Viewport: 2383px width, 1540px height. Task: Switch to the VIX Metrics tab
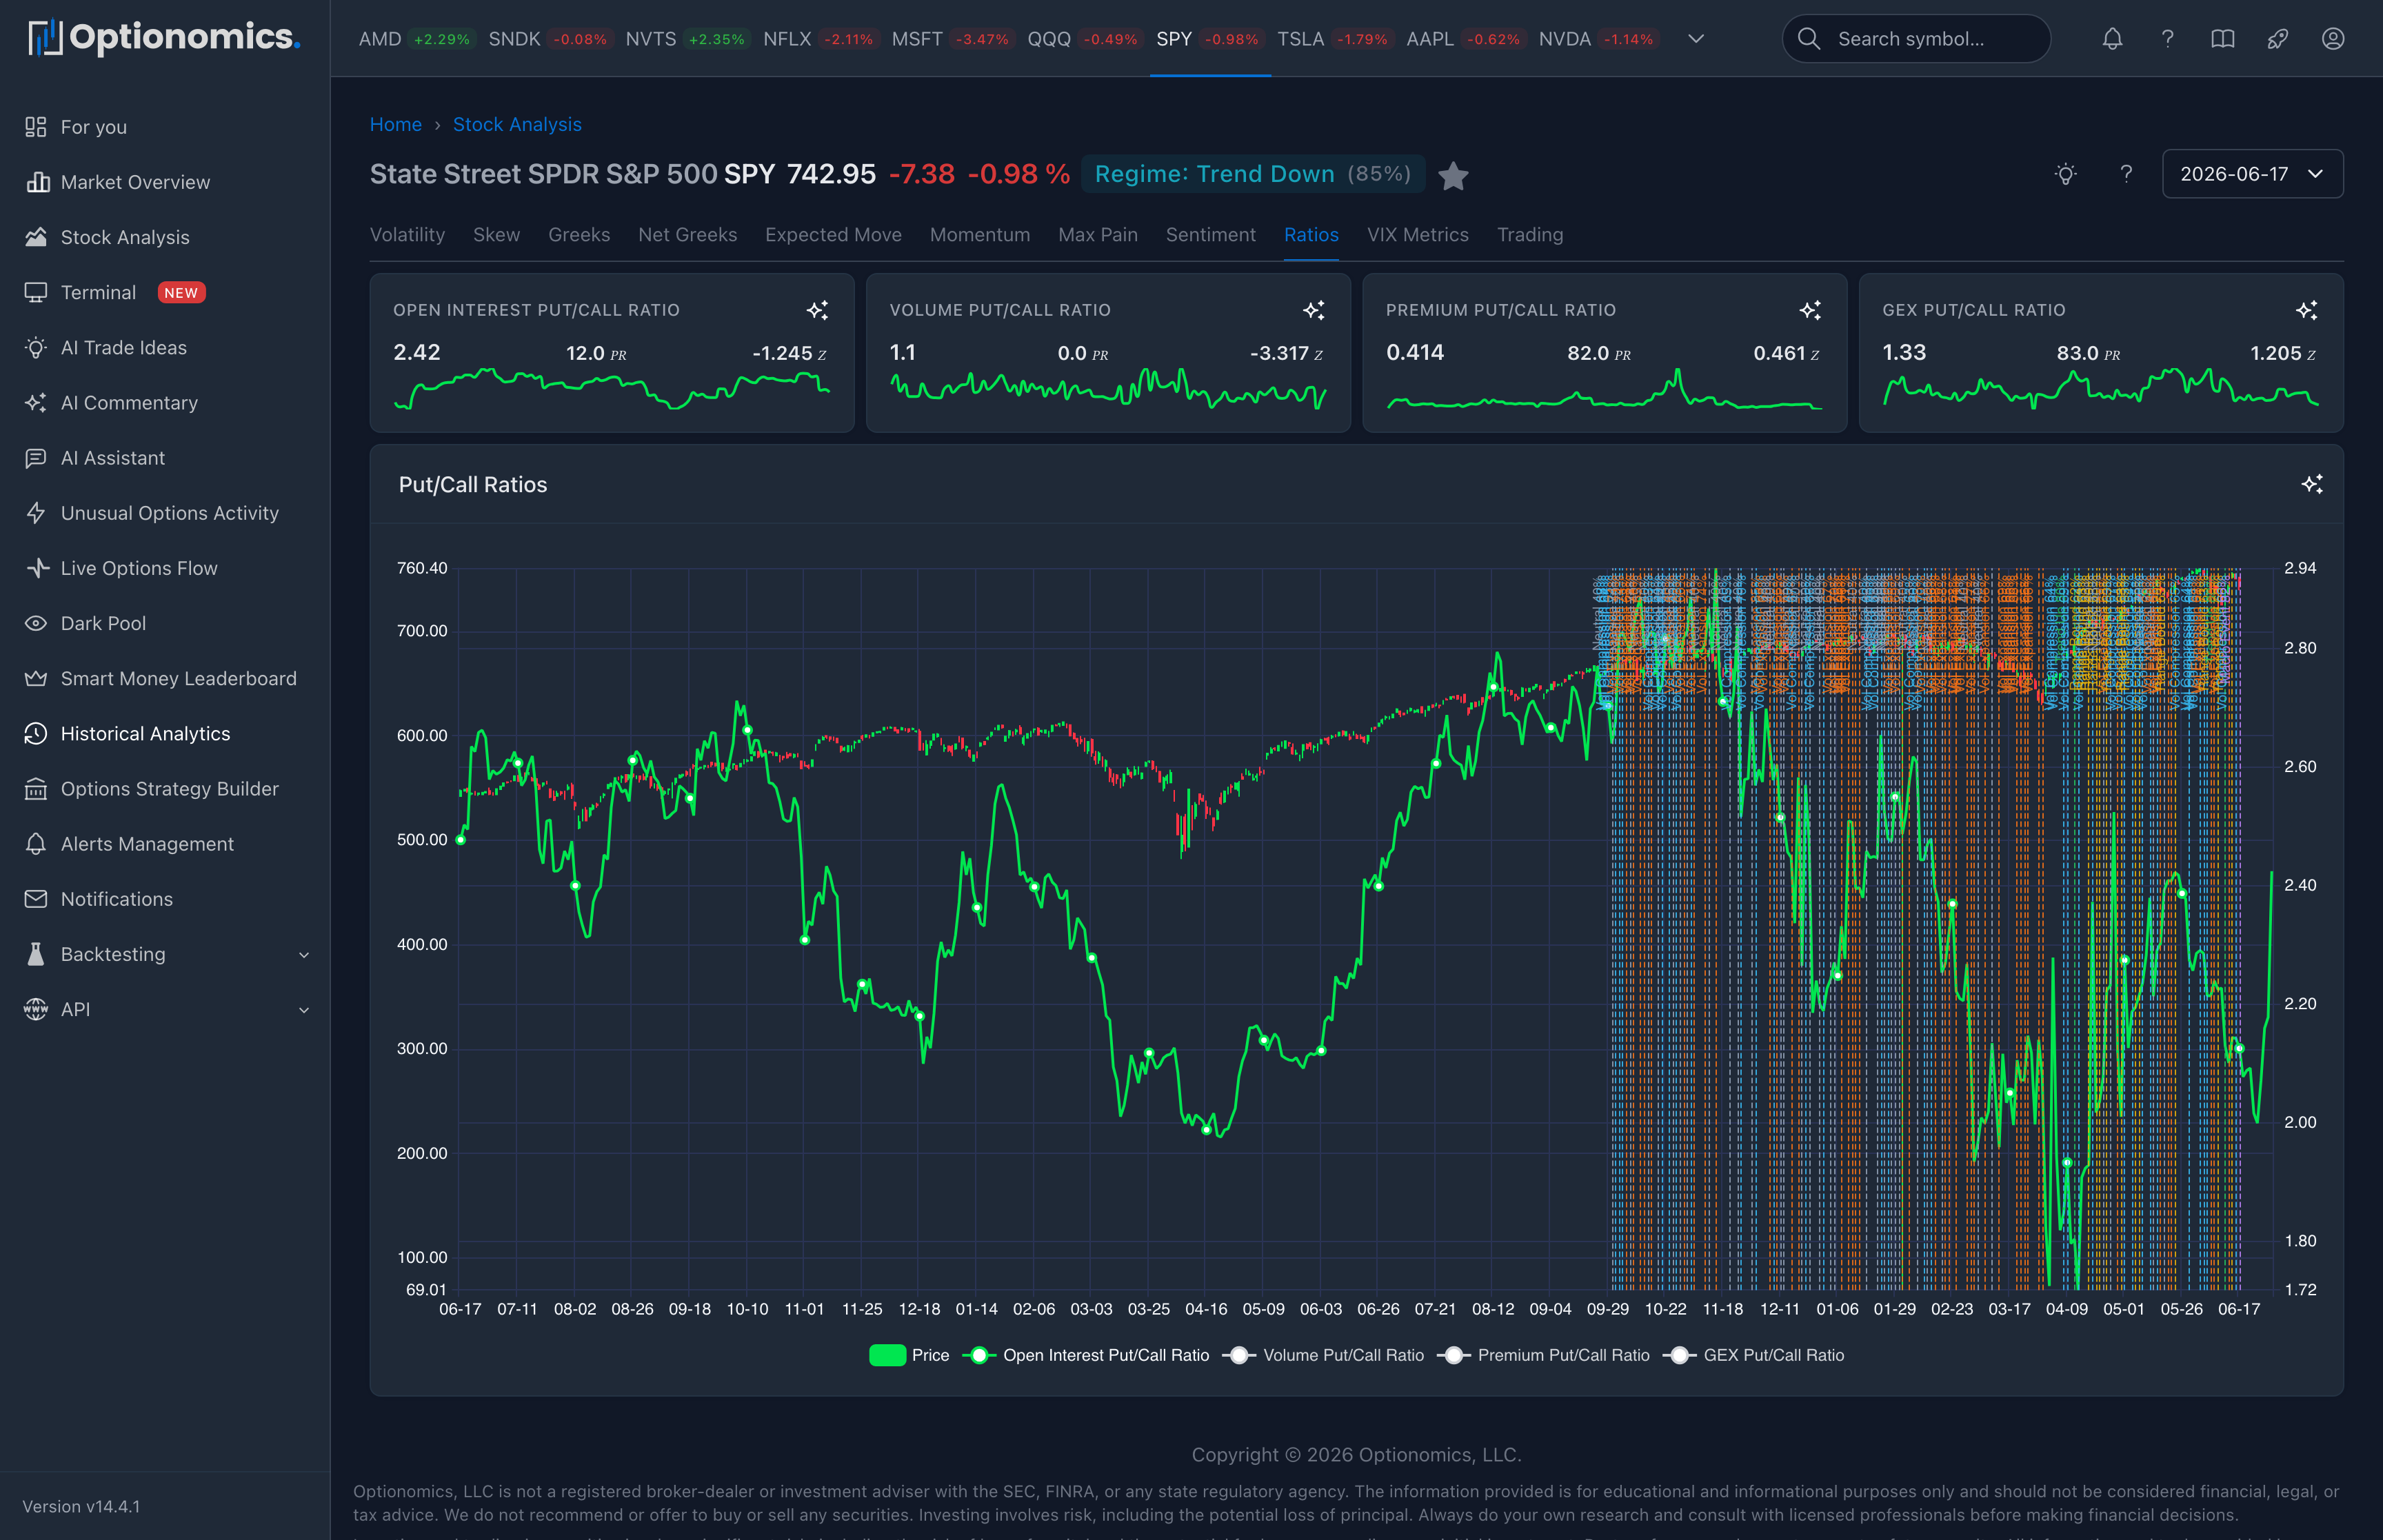tap(1417, 235)
